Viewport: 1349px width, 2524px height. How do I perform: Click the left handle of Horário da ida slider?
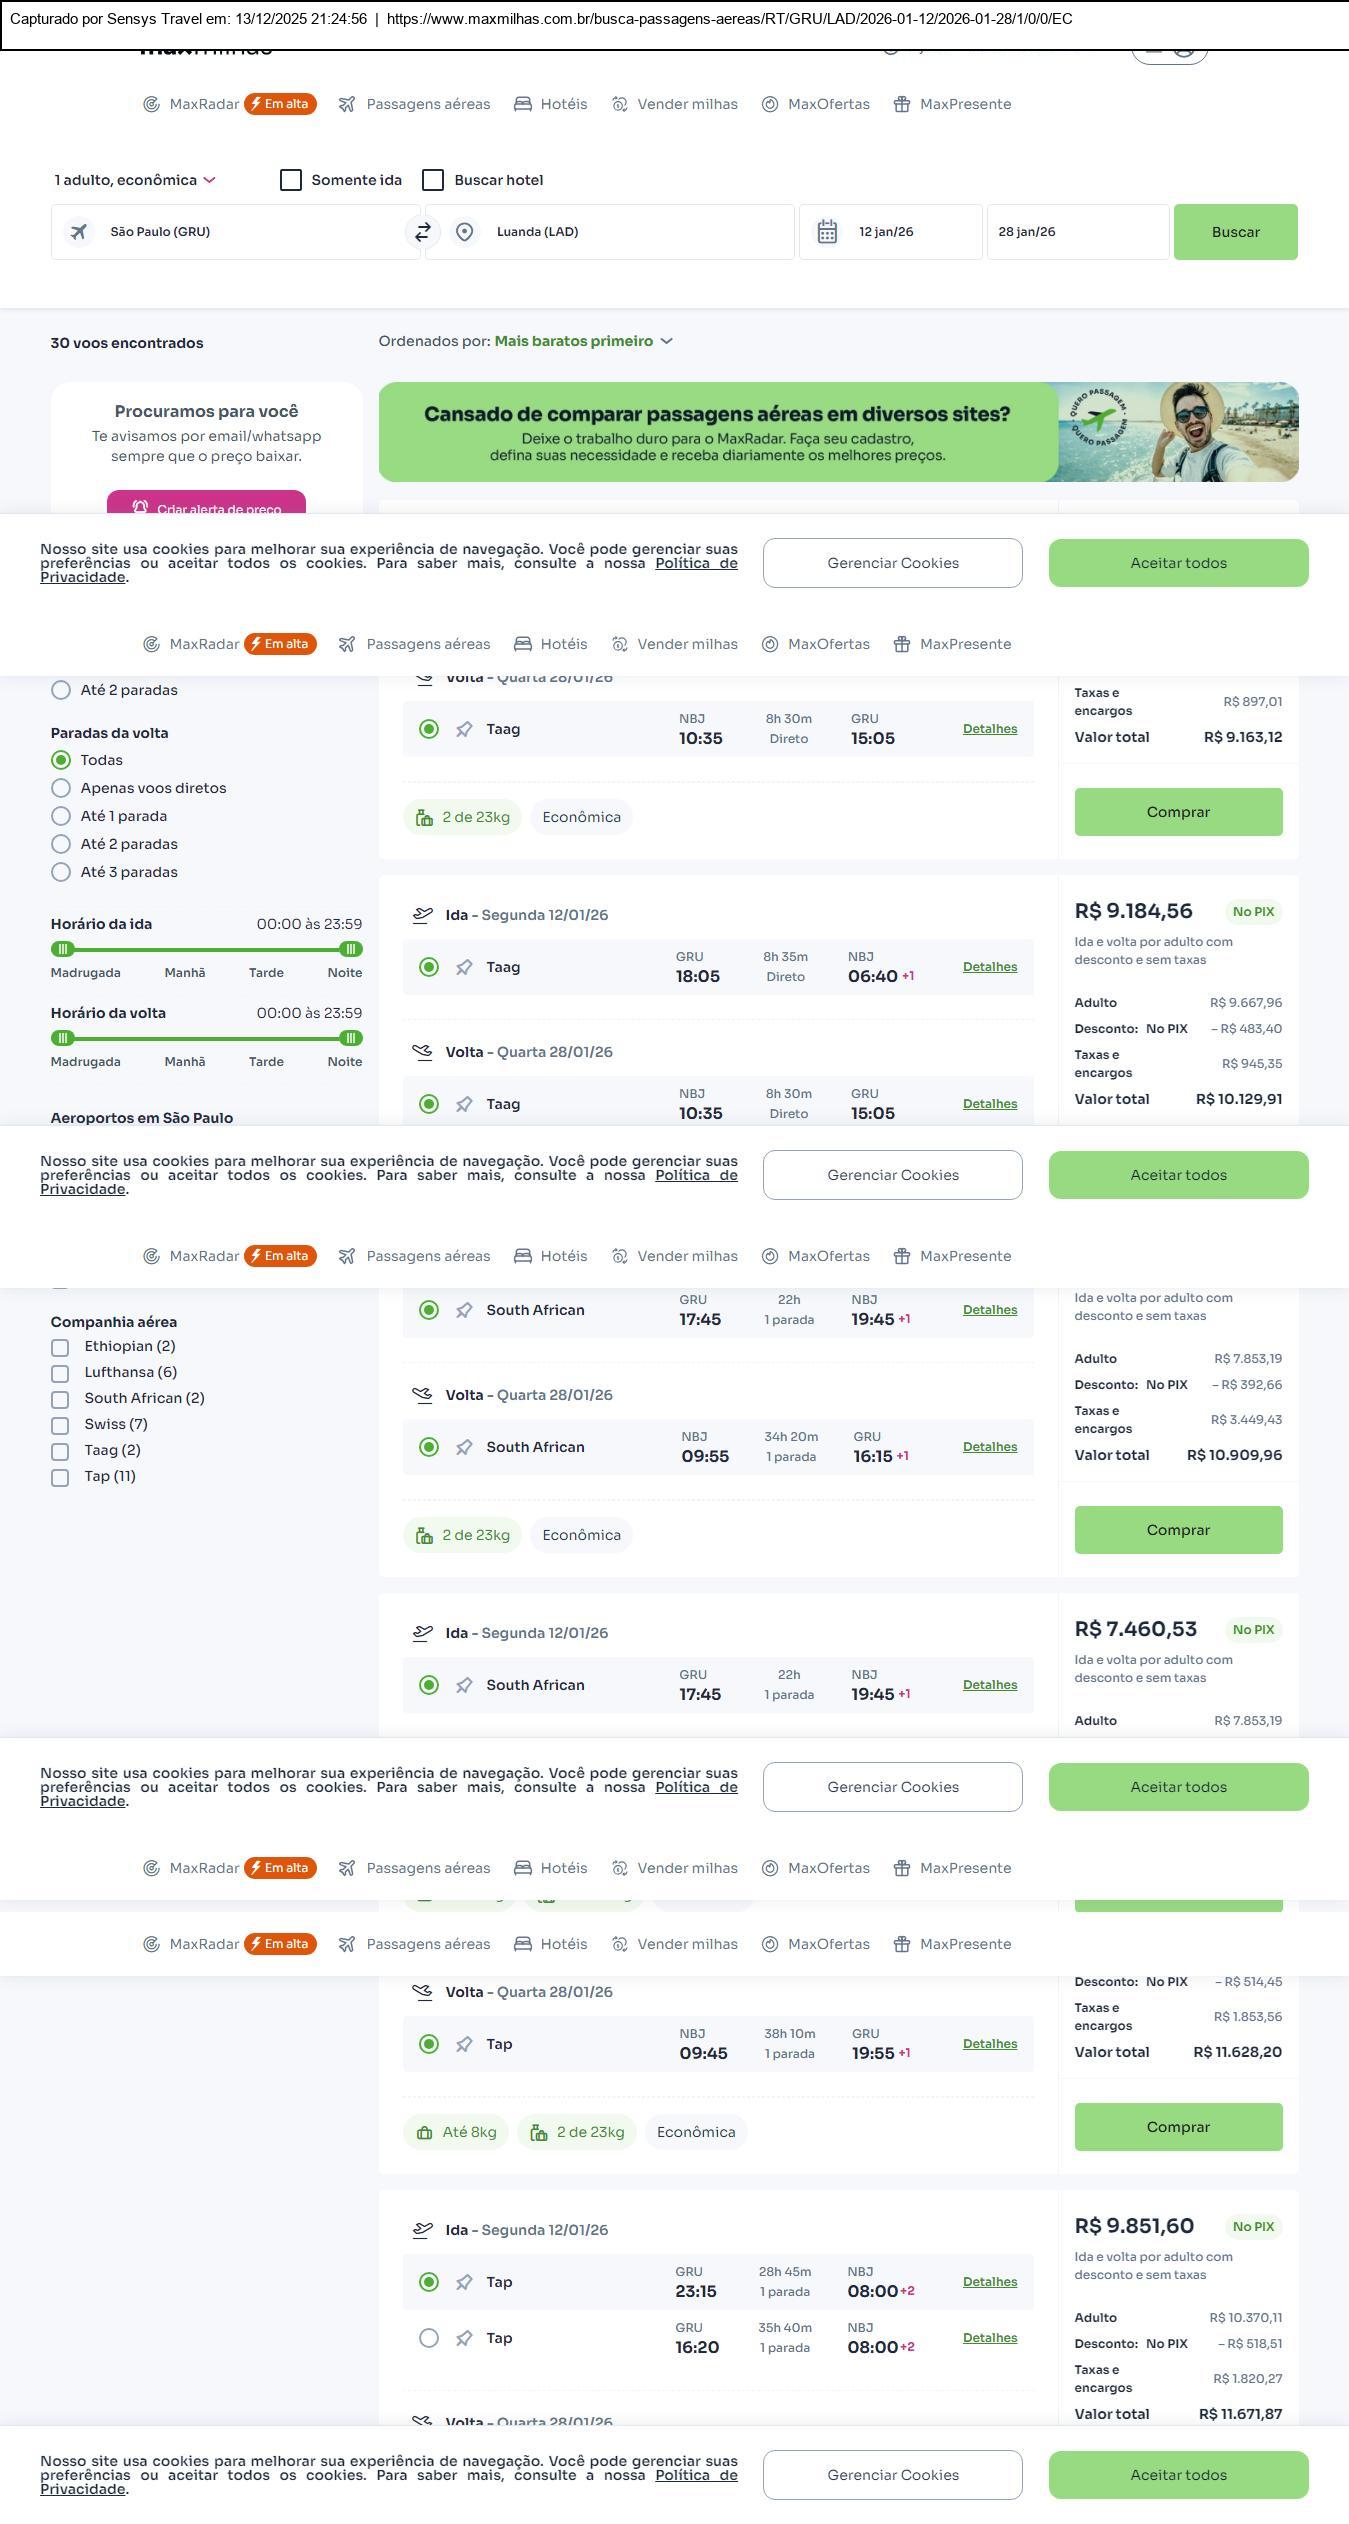pos(63,949)
